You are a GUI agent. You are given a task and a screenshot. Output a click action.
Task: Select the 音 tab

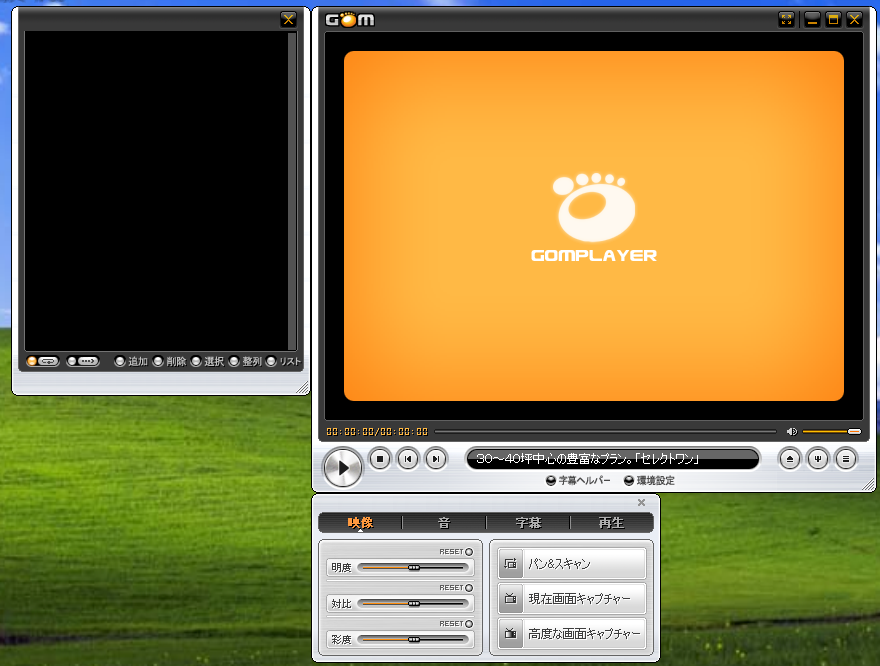pos(444,523)
